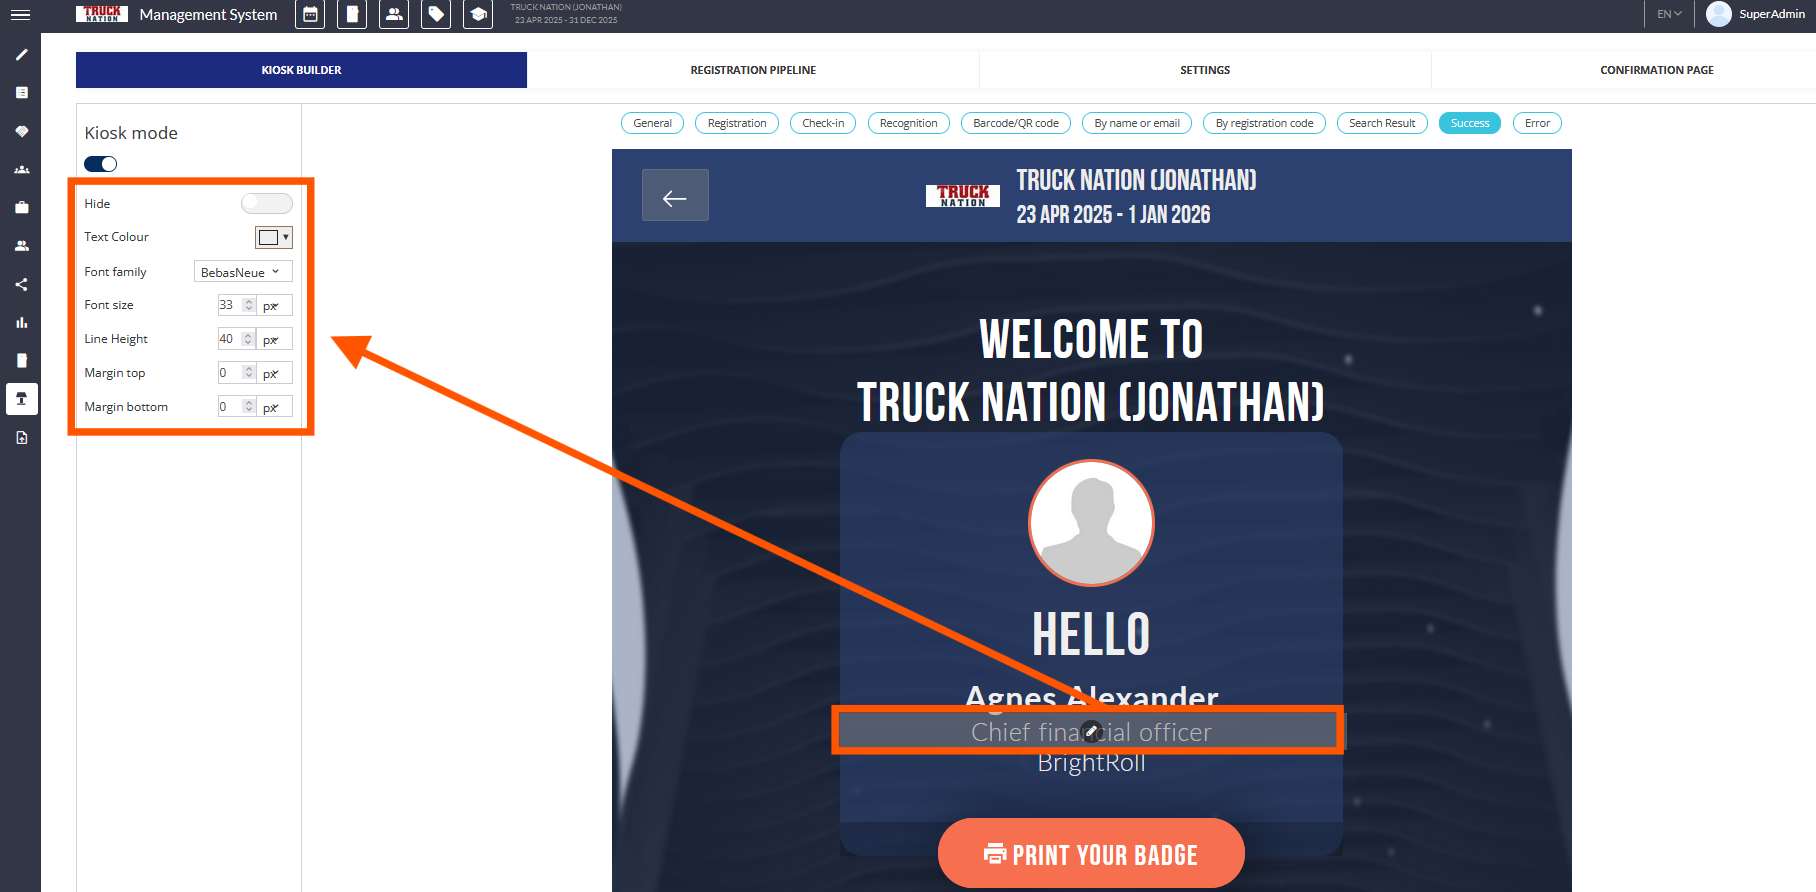
Task: Open the Text Colour picker swatch
Action: click(x=273, y=238)
